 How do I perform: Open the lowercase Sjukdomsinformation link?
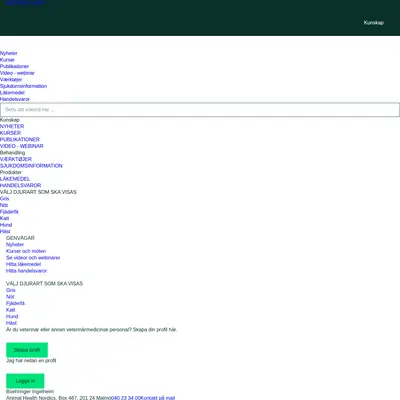click(x=23, y=86)
